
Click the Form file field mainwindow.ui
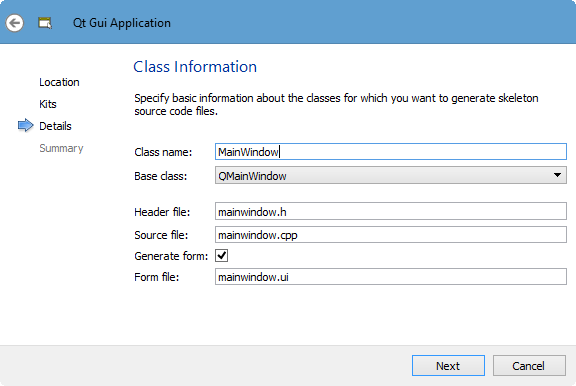(x=390, y=276)
